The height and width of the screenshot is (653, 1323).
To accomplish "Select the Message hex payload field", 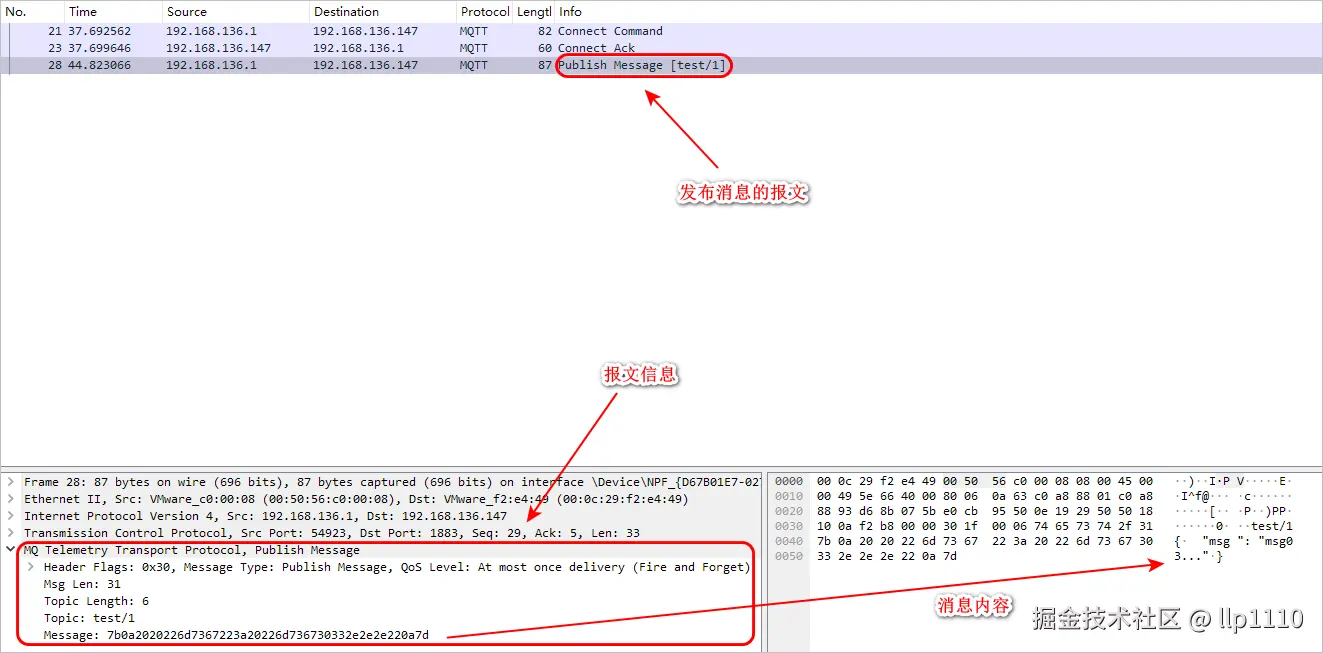I will click(x=236, y=635).
